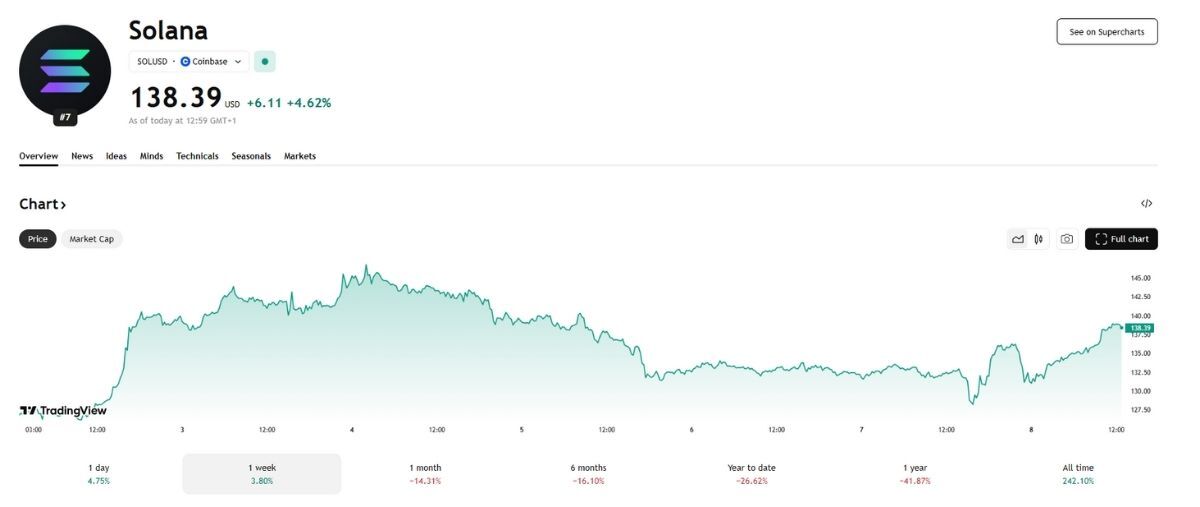Click the Coinbase exchange icon
The width and height of the screenshot is (1200, 507).
pyautogui.click(x=185, y=61)
